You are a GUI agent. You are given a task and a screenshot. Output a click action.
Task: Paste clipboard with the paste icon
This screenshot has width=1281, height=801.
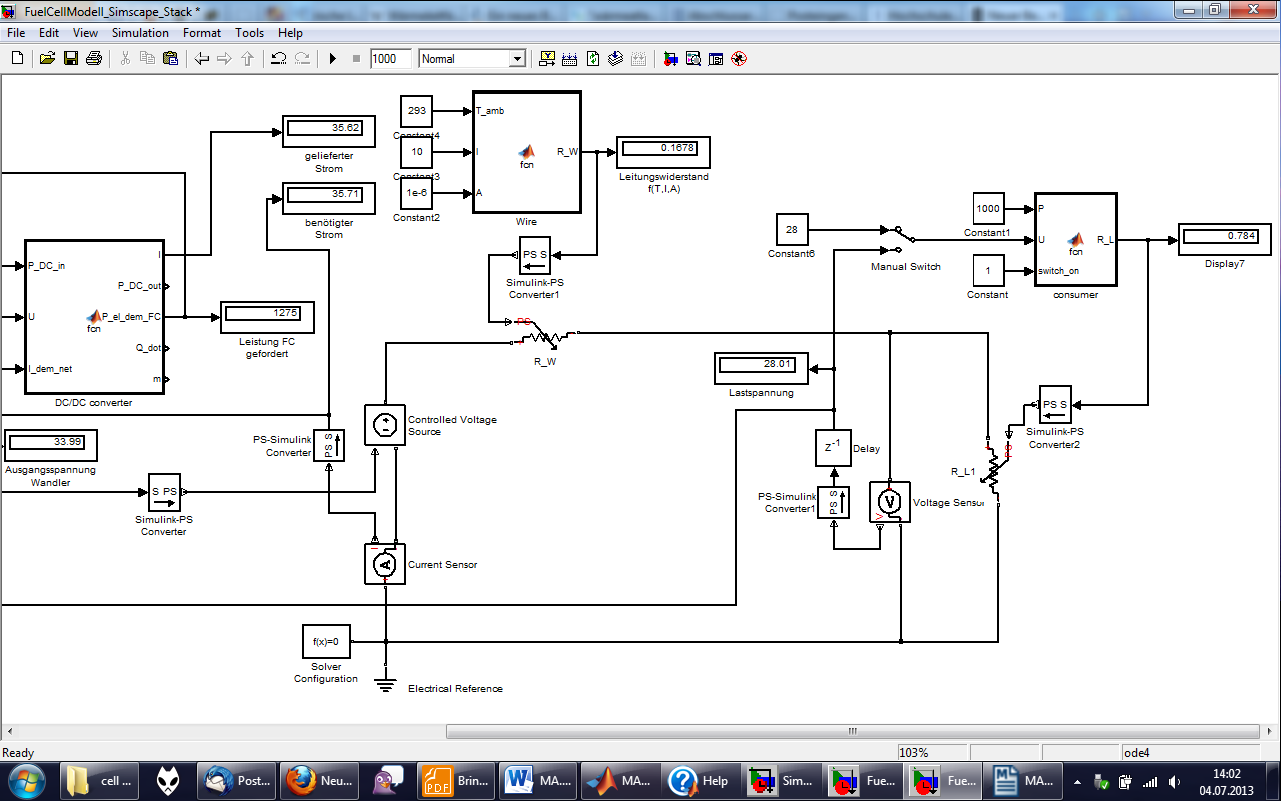click(x=170, y=59)
